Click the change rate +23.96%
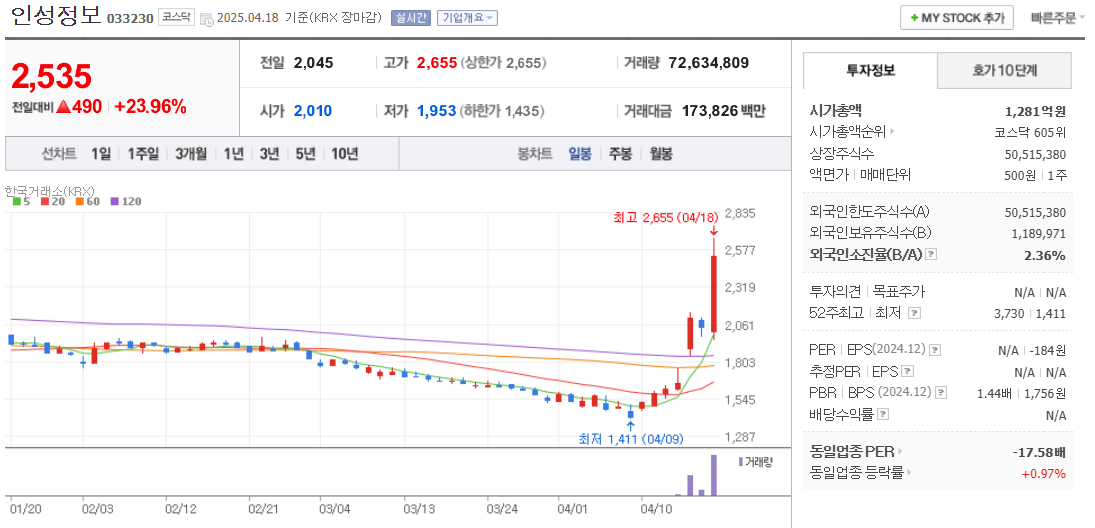 [x=151, y=107]
